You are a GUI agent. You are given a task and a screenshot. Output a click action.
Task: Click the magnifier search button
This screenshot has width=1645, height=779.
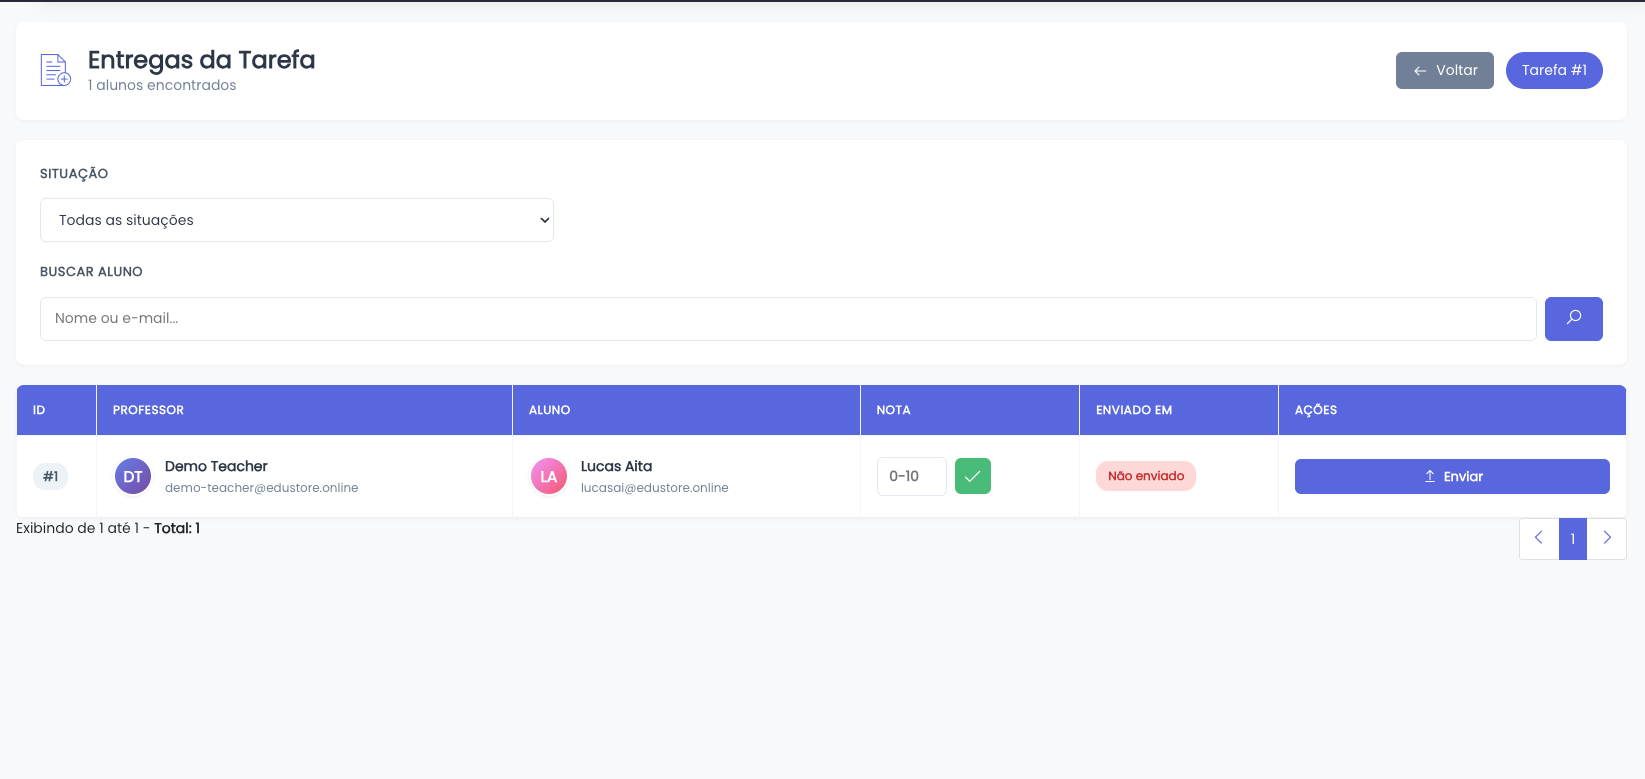click(x=1573, y=319)
